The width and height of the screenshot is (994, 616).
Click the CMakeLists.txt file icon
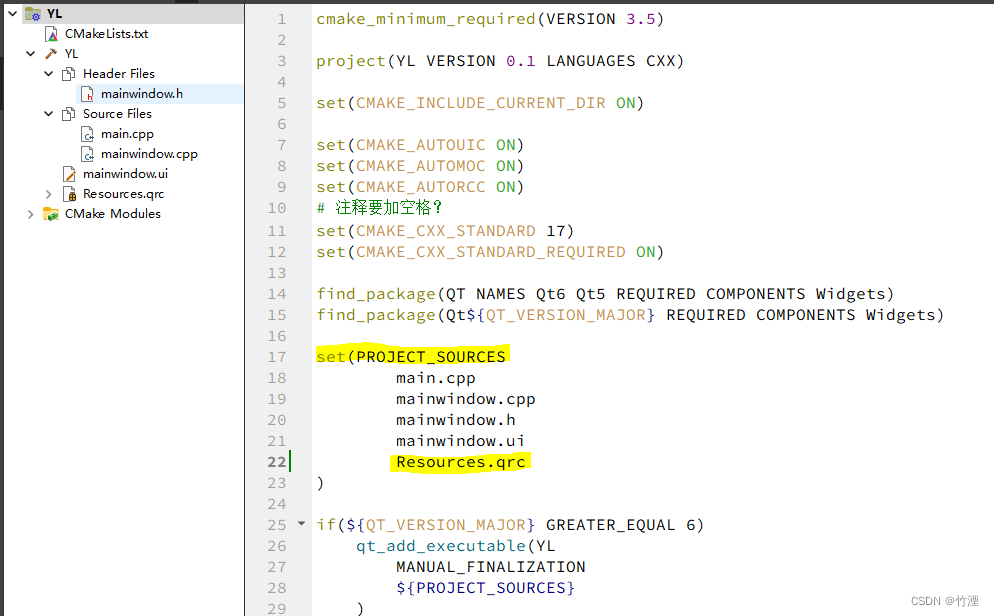[52, 34]
